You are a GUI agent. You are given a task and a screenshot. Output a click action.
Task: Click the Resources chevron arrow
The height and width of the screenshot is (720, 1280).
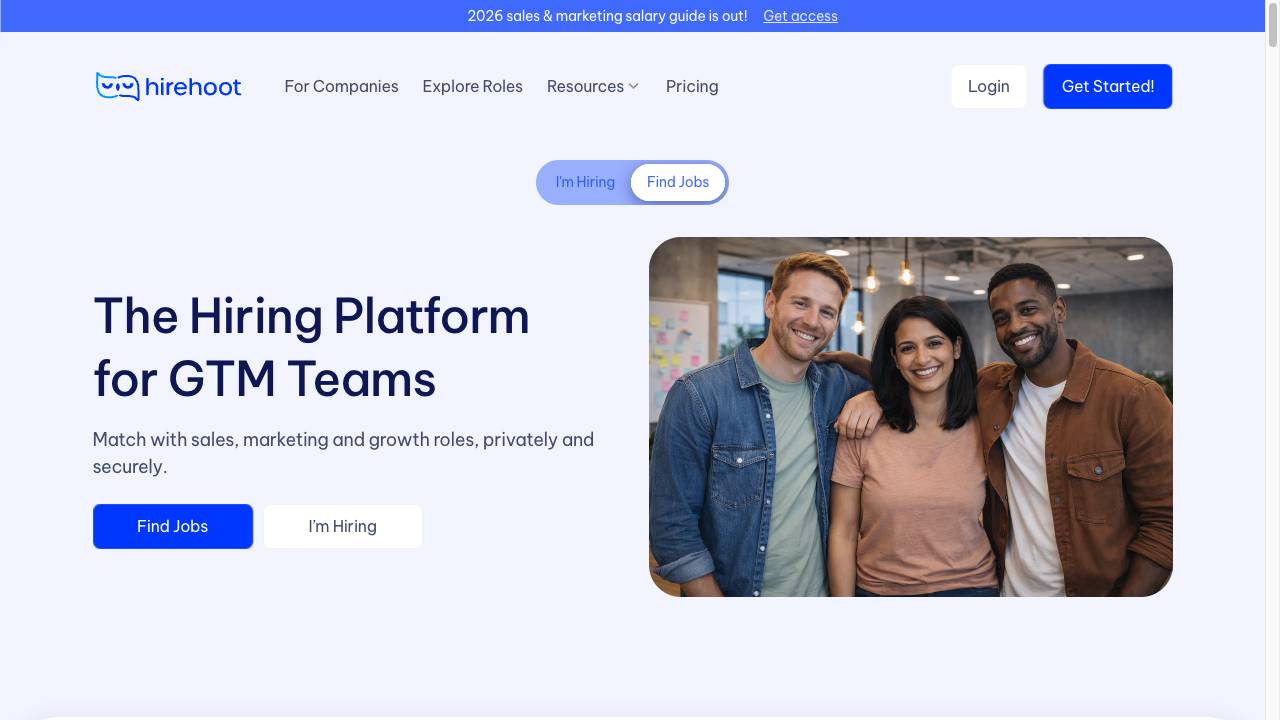(633, 86)
